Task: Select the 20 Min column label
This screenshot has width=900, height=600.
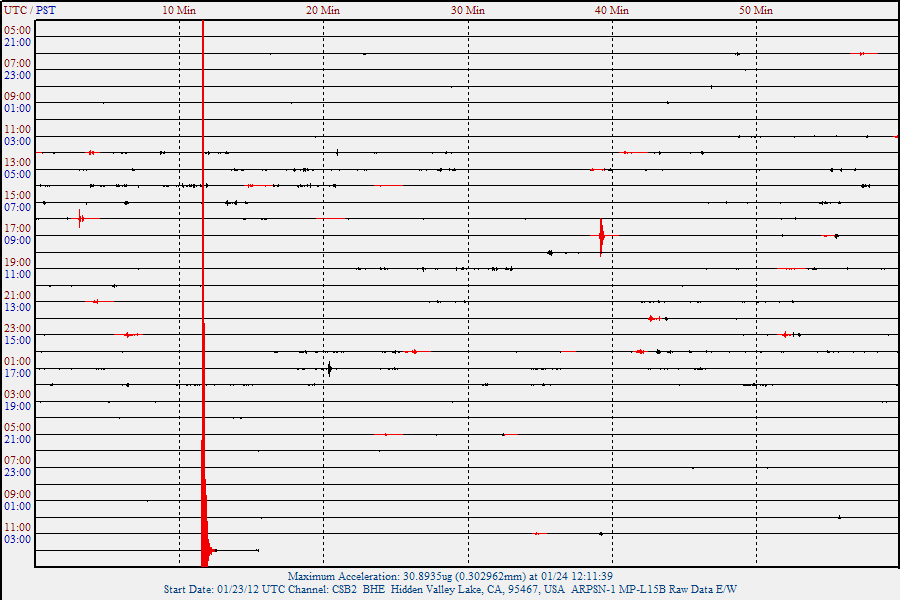Action: click(323, 10)
